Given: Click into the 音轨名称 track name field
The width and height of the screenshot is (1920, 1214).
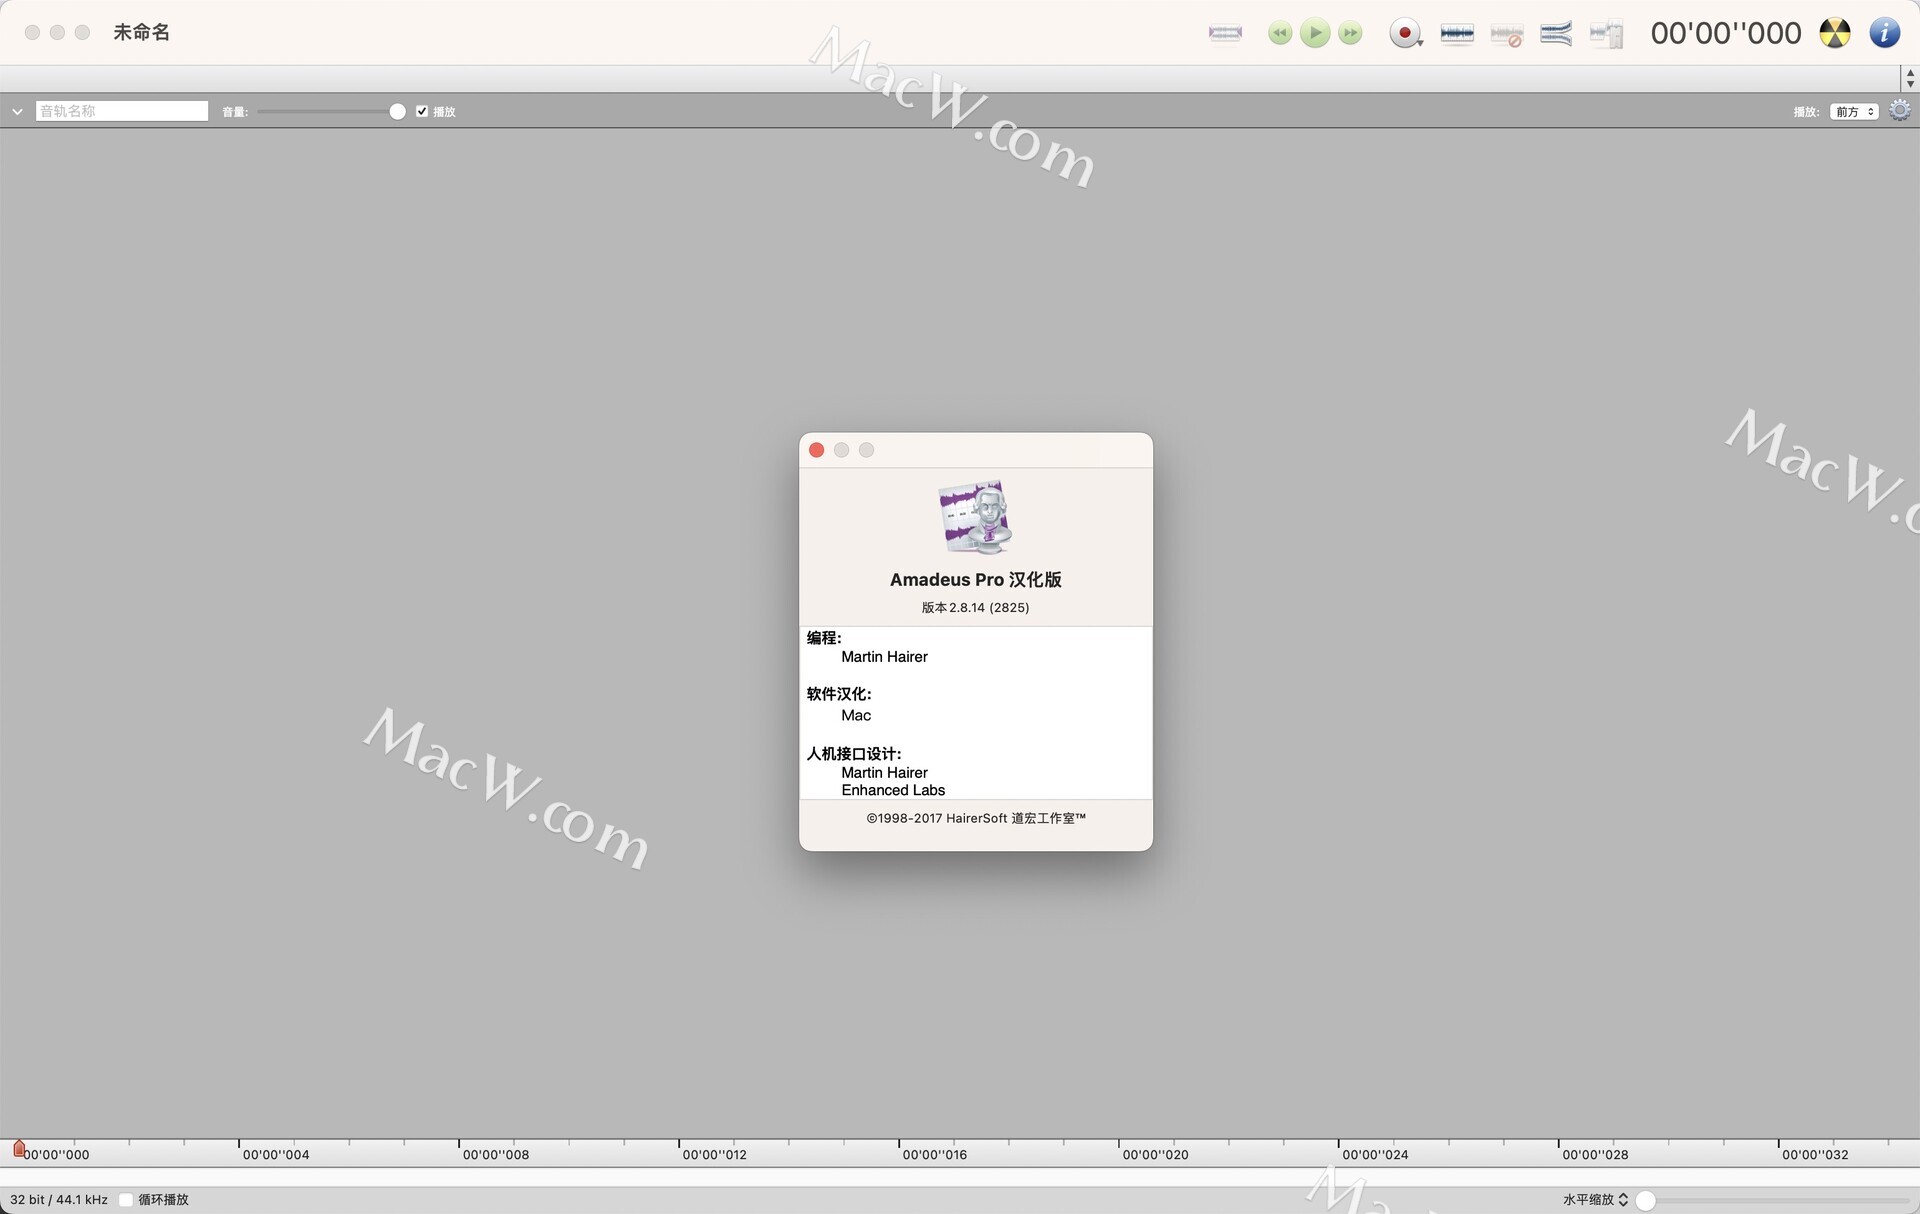Looking at the screenshot, I should pyautogui.click(x=122, y=111).
